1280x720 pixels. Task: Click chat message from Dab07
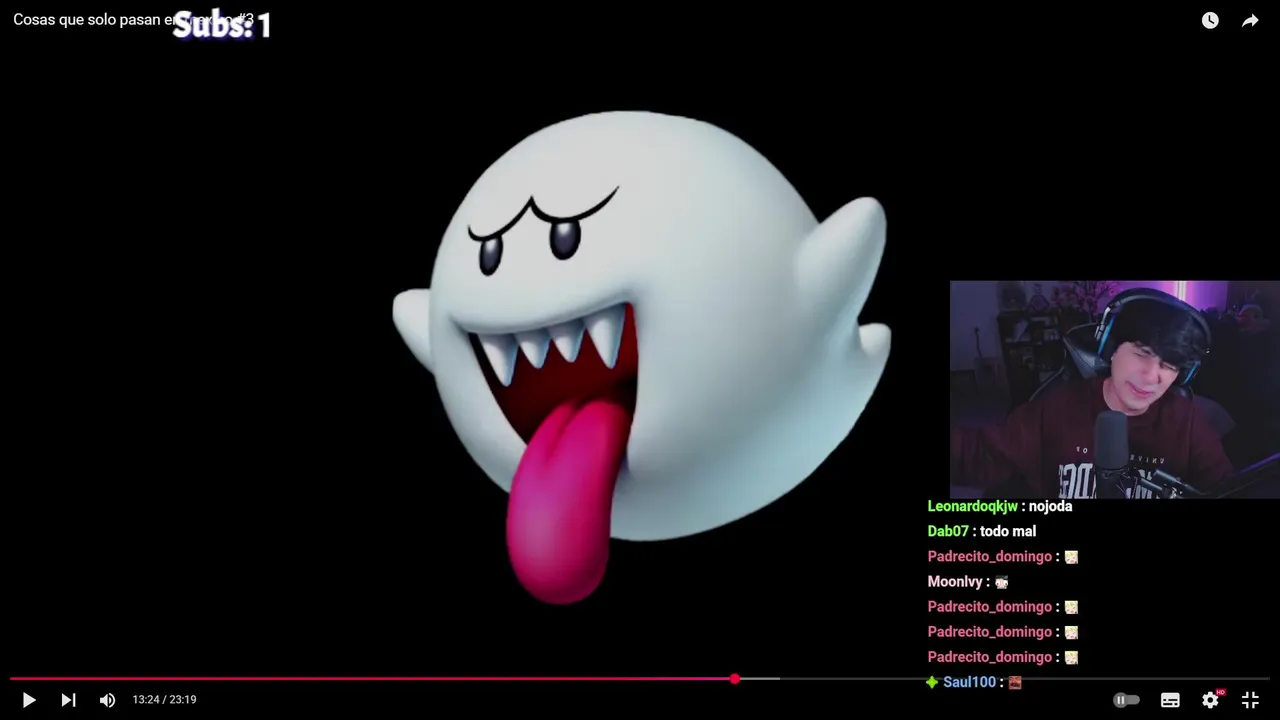coord(1008,531)
